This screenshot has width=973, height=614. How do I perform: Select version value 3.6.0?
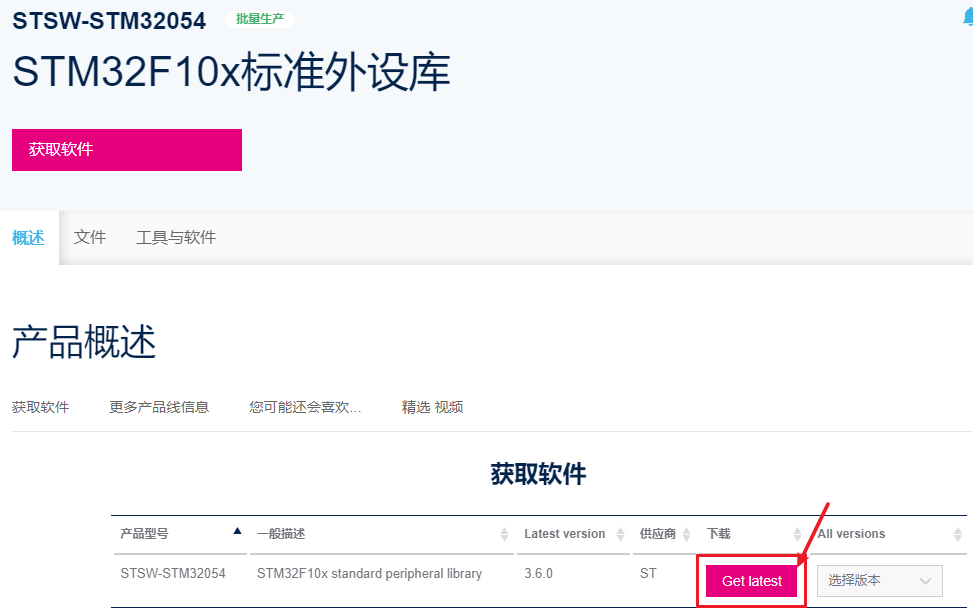(x=538, y=574)
